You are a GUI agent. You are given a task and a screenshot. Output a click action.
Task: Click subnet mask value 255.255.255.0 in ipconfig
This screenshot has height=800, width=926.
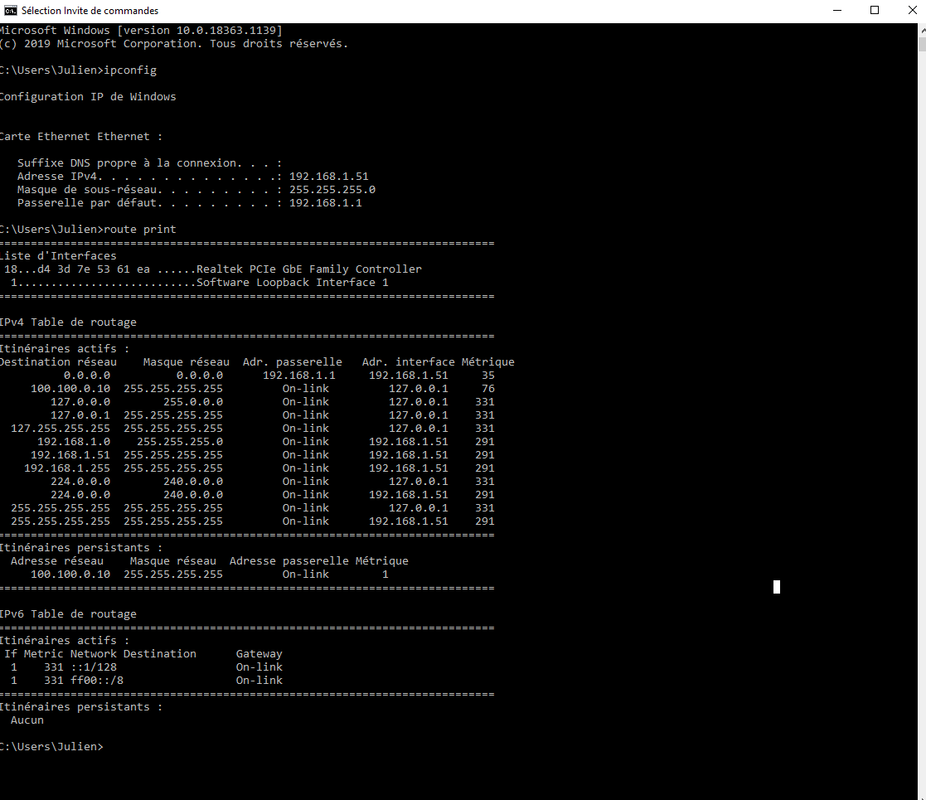332,190
